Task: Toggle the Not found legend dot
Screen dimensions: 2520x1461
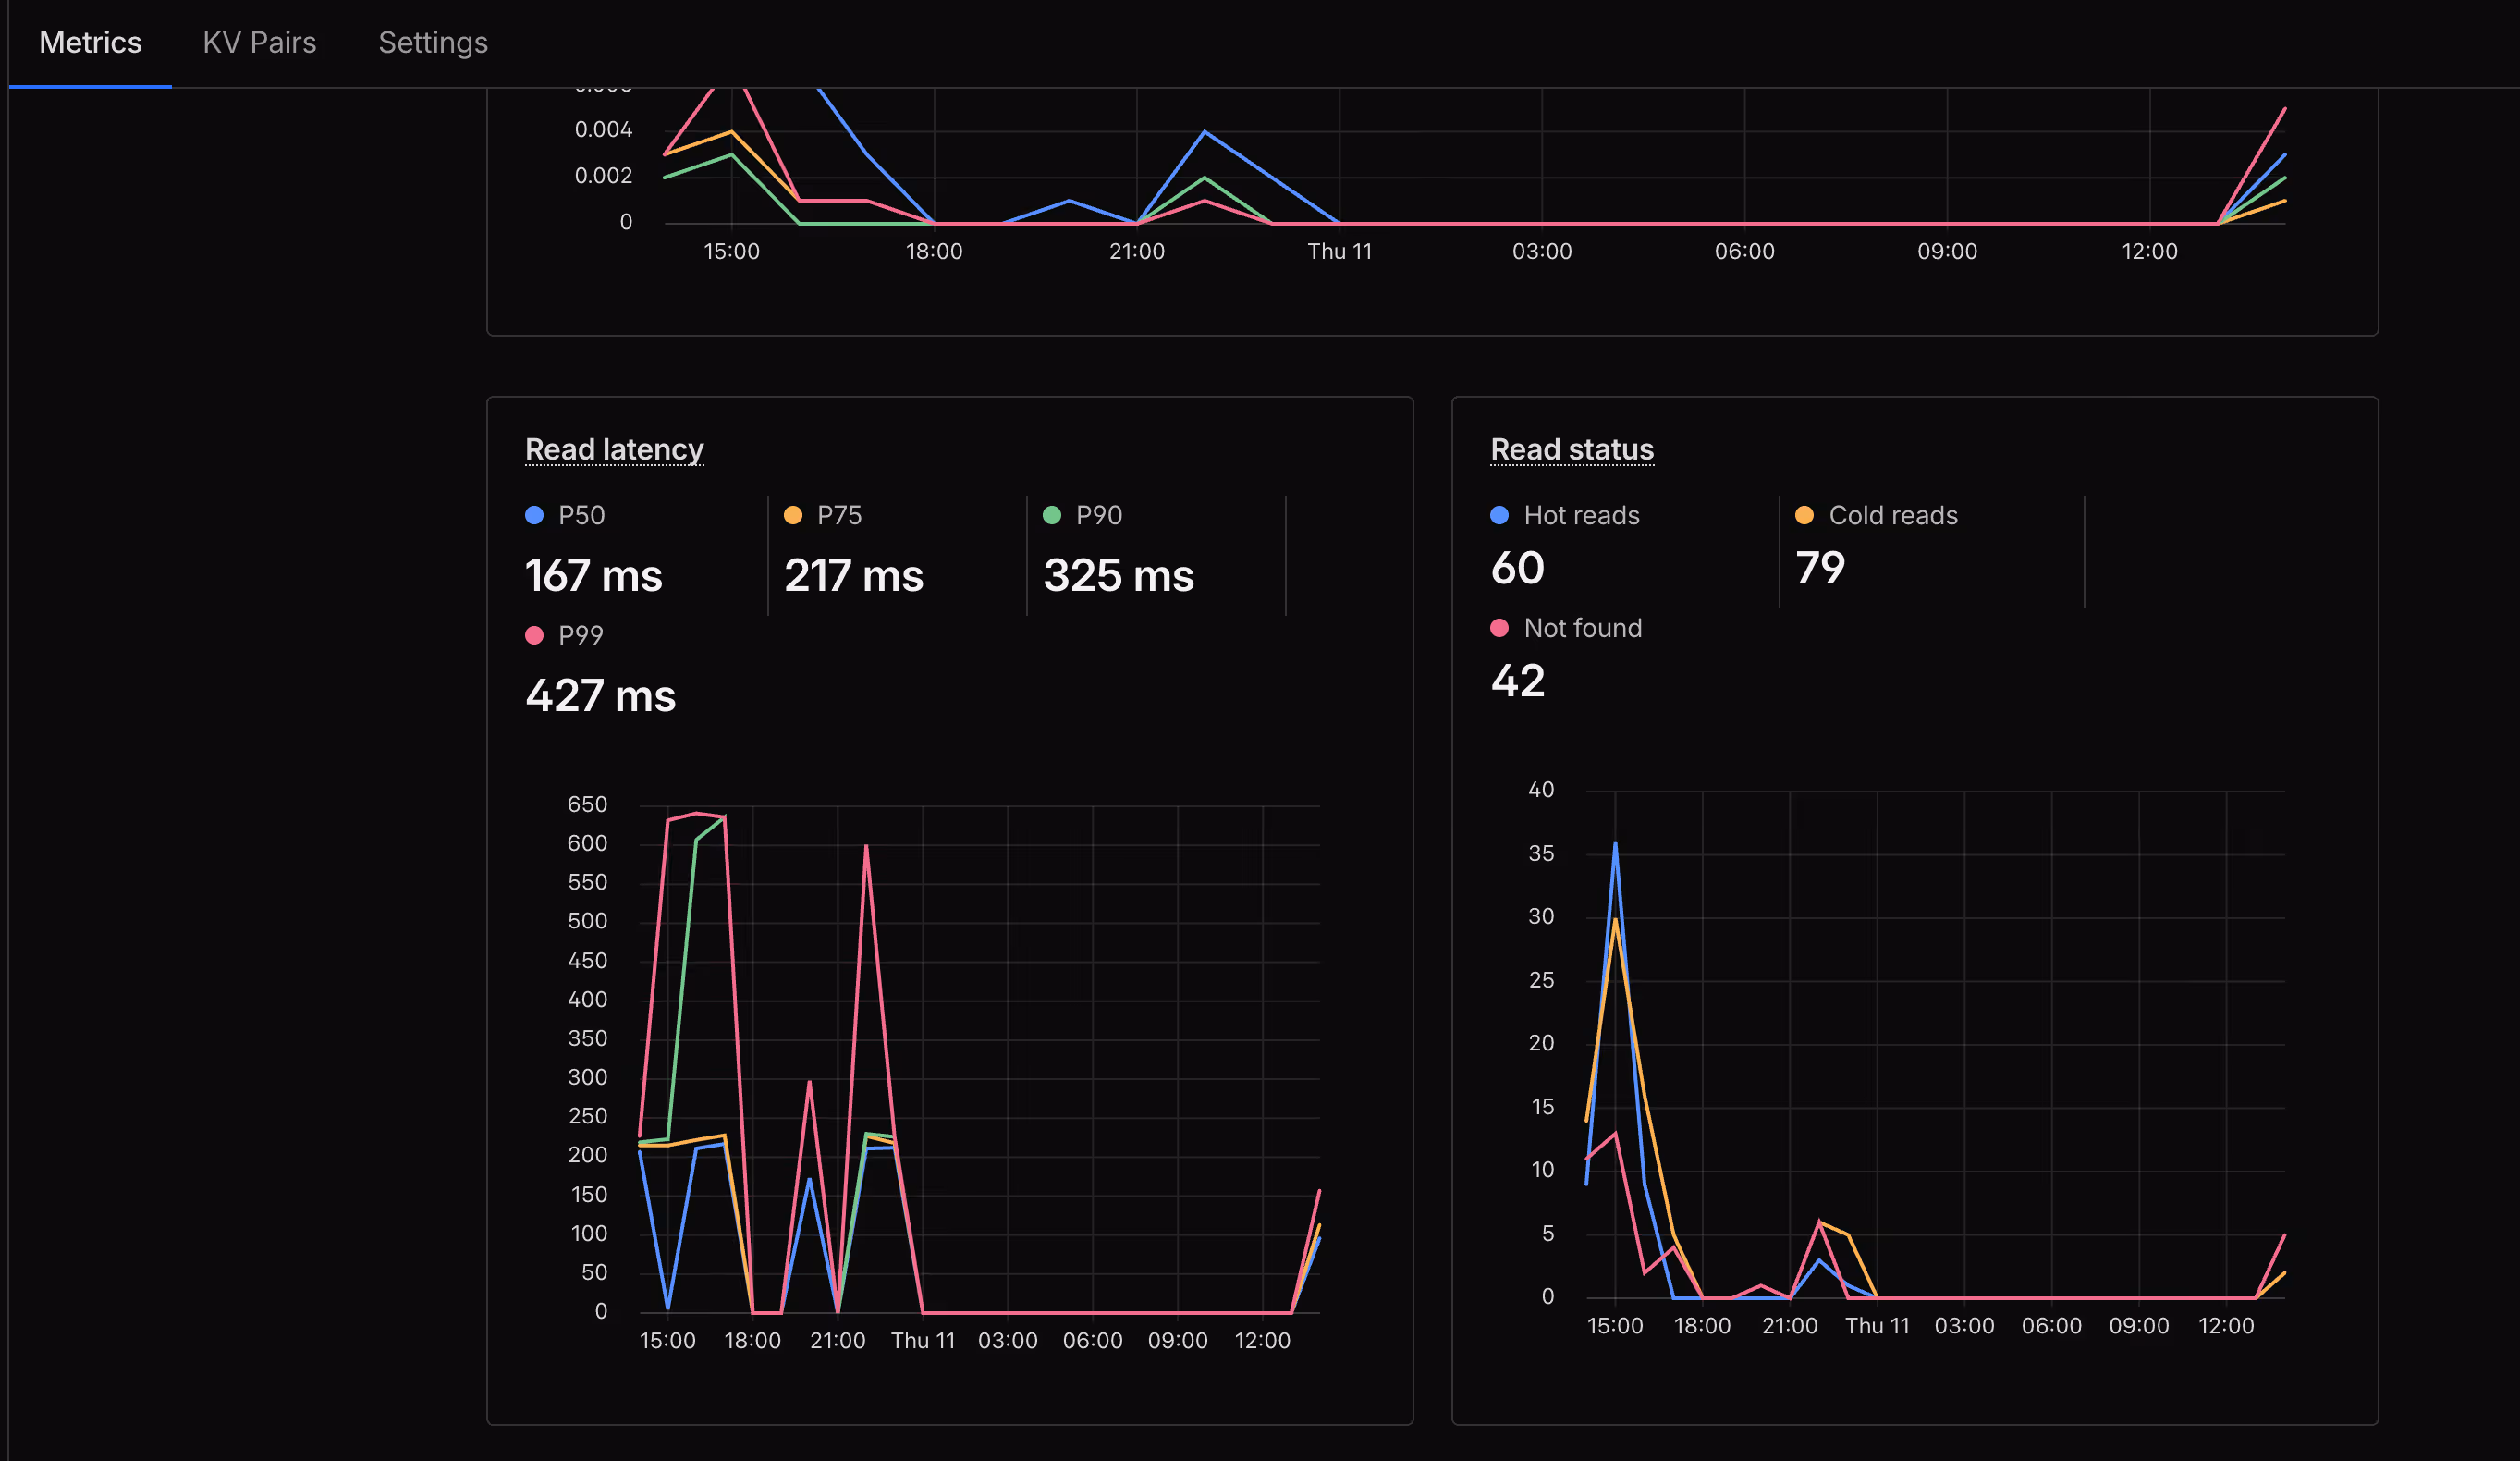Action: [x=1499, y=628]
